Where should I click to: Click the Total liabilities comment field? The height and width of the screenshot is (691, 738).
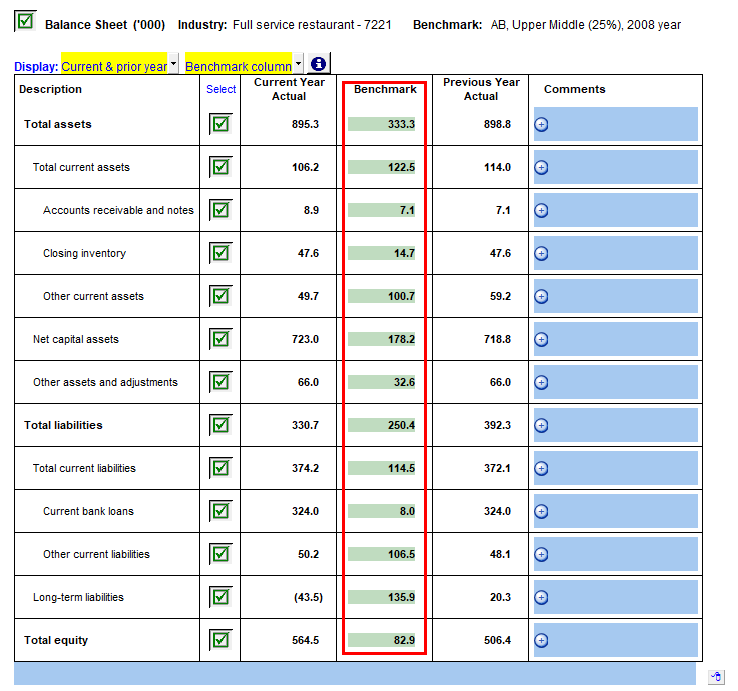(x=616, y=426)
